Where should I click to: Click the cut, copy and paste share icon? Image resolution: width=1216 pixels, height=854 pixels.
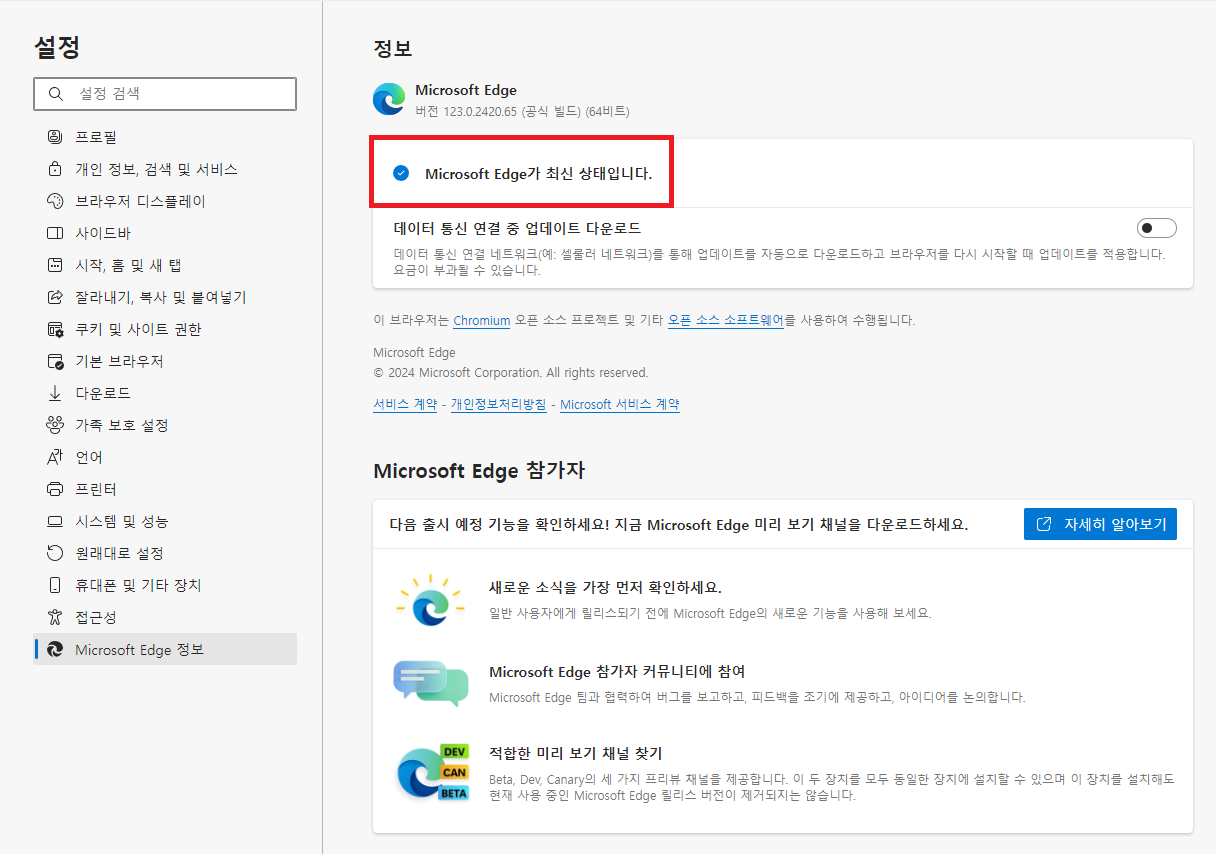pos(55,297)
